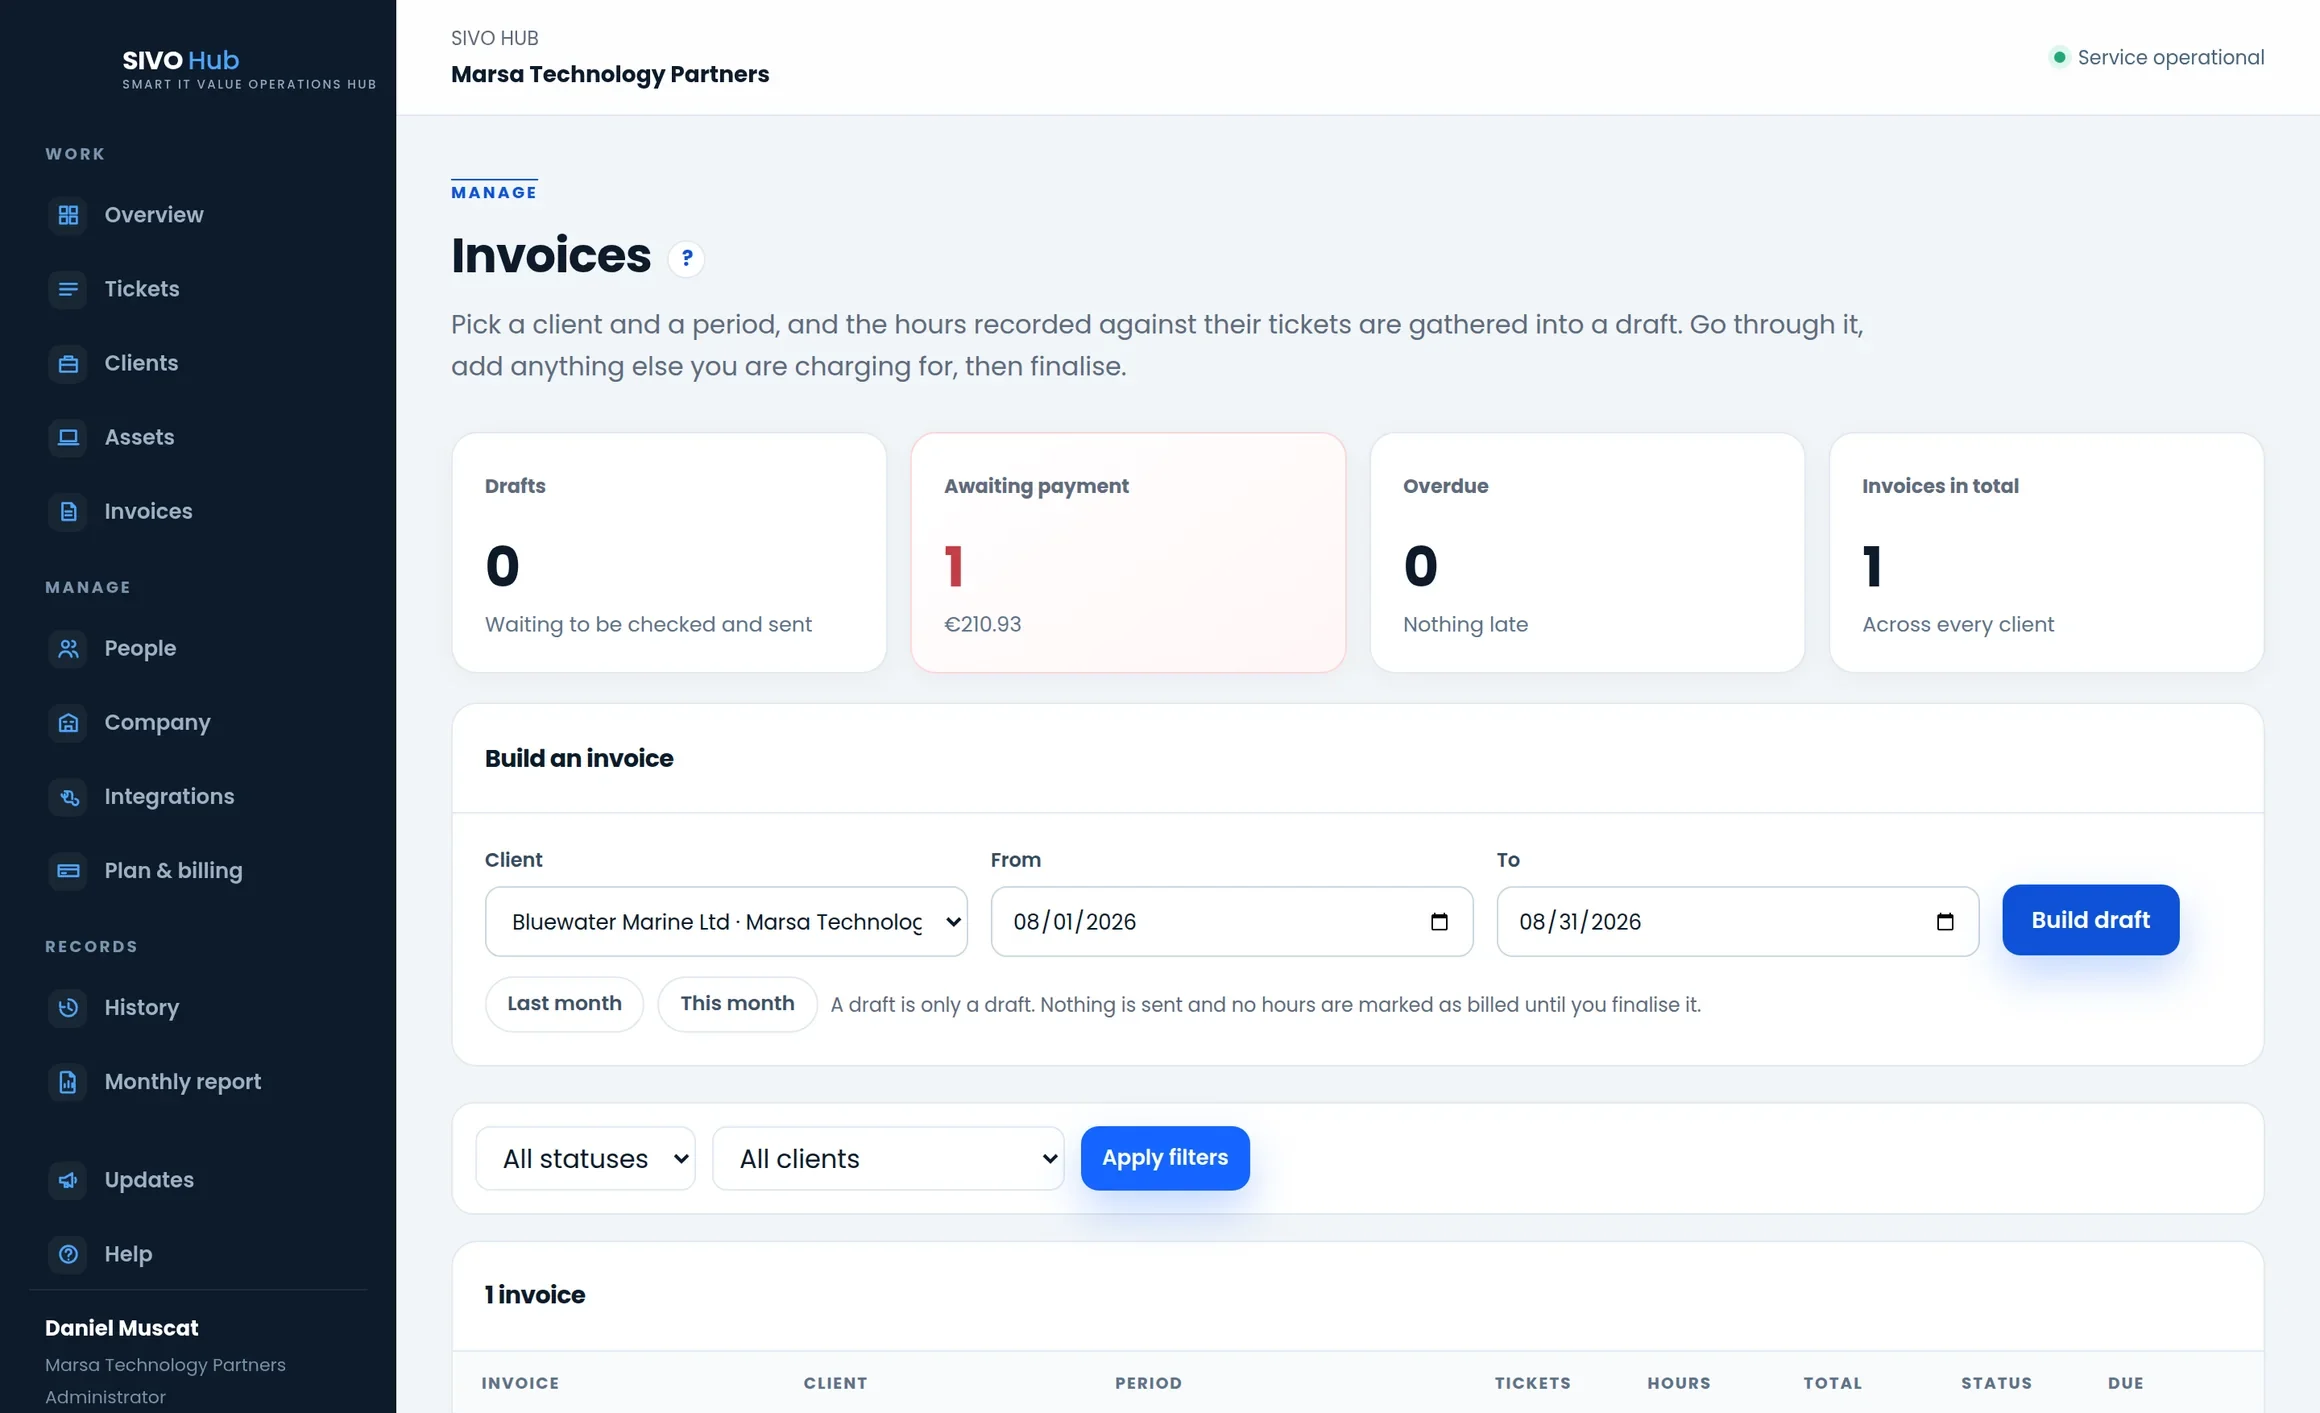Select the Clients briefcase icon
This screenshot has width=2320, height=1413.
pos(68,363)
